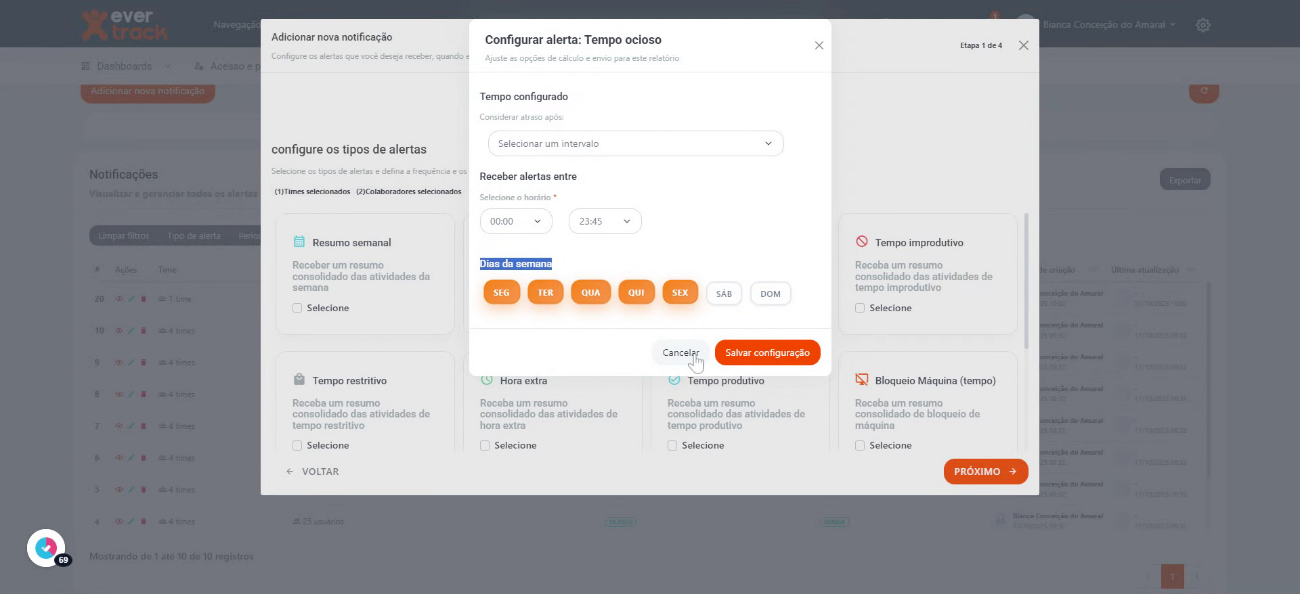The width and height of the screenshot is (1300, 594).
Task: Open the Dashboards menu
Action: pos(125,66)
